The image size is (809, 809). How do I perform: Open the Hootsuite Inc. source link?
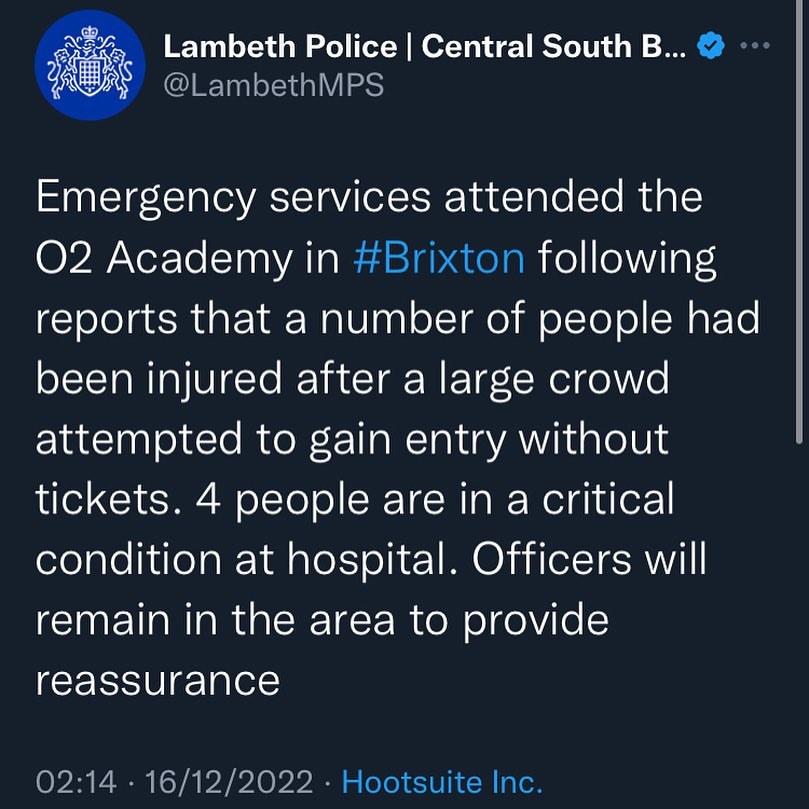(441, 781)
